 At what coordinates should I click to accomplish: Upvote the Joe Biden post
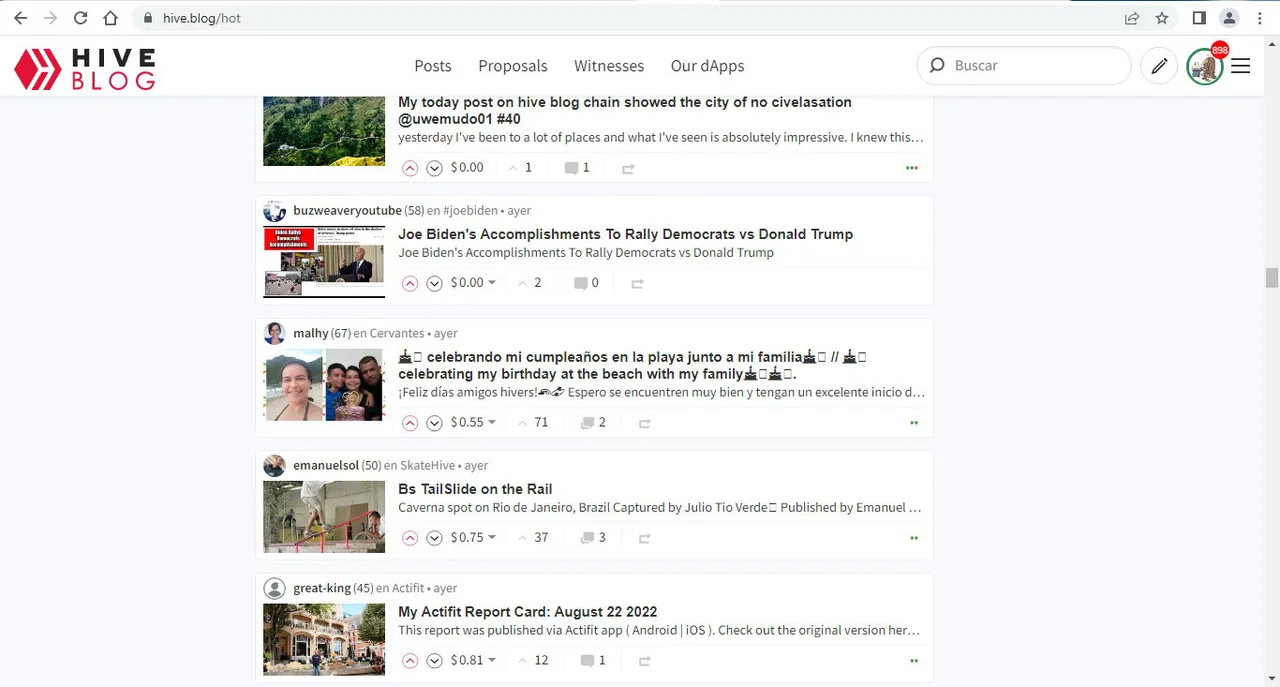point(410,283)
